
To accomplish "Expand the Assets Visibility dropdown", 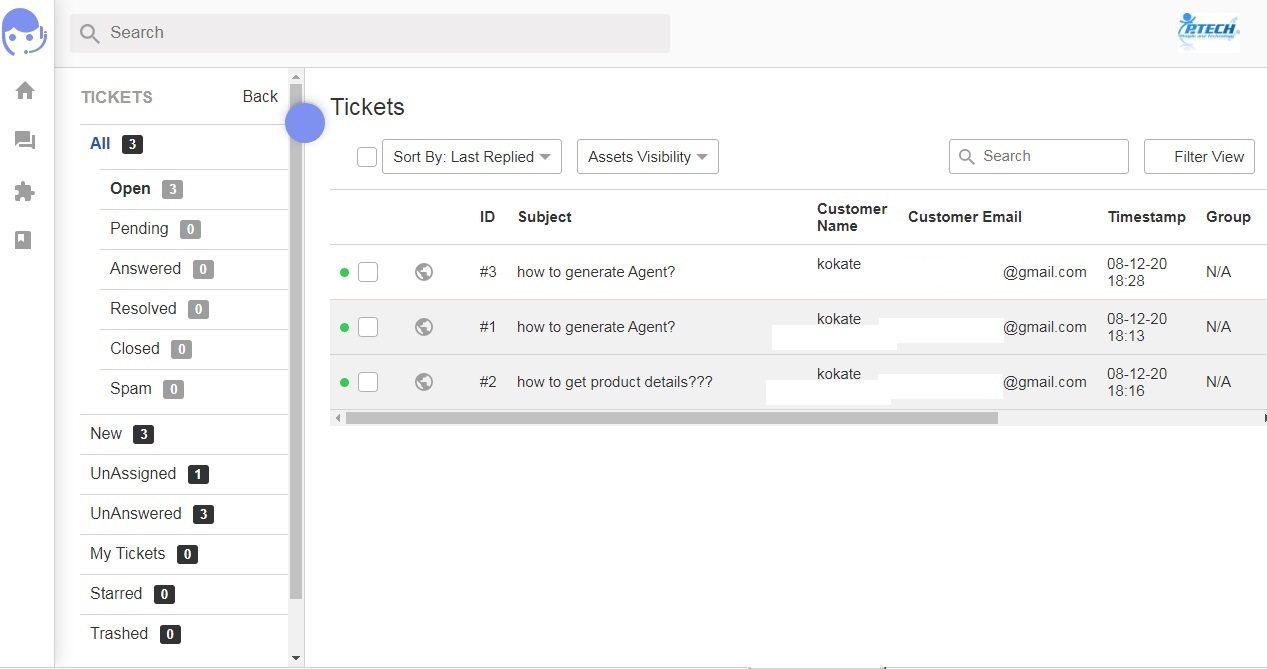I will 647,157.
